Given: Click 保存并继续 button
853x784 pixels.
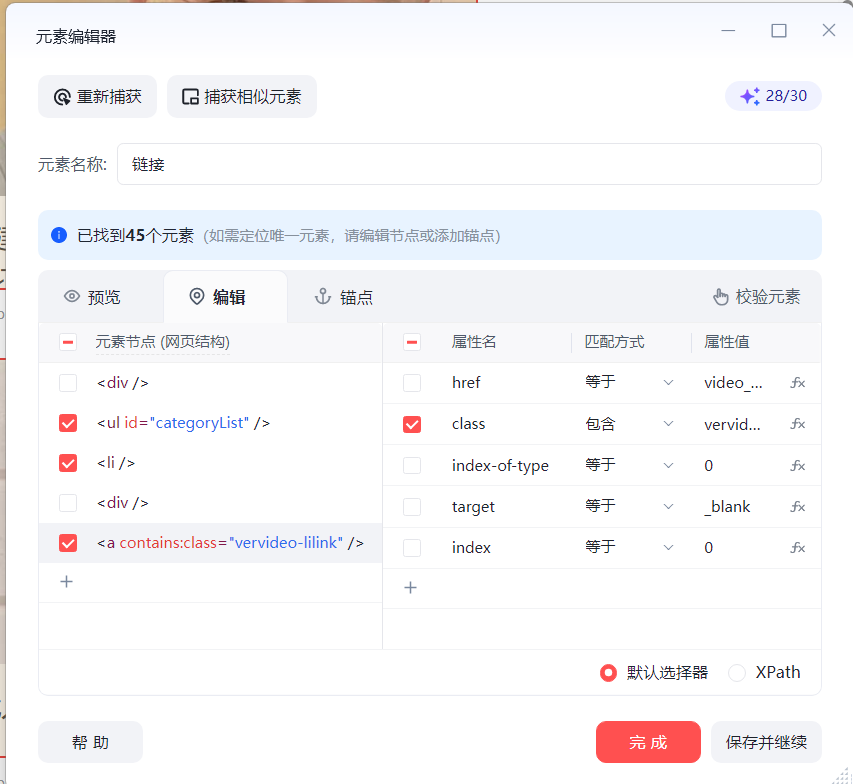Looking at the screenshot, I should 766,742.
